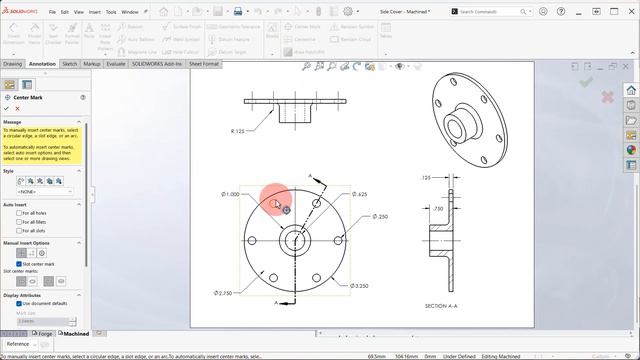
Task: Insert a Weld Symbol
Action: 181,40
